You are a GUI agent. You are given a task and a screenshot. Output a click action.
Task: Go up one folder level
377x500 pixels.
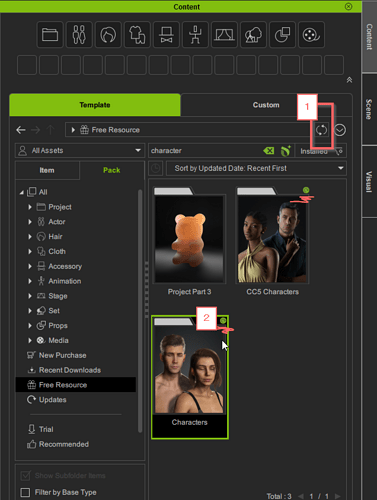coord(50,130)
